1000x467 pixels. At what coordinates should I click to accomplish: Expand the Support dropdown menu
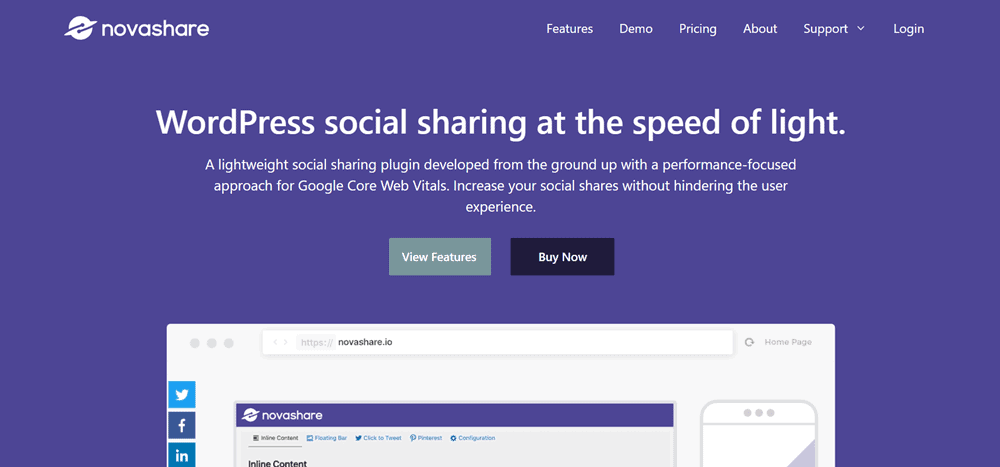click(x=834, y=29)
